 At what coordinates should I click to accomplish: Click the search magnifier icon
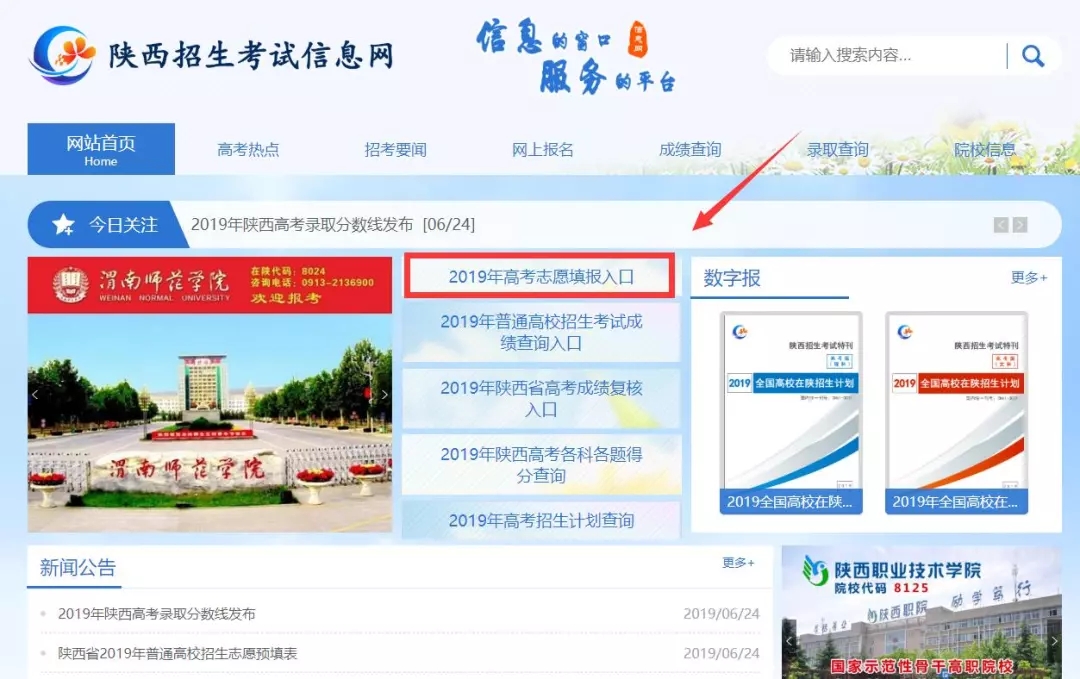[1032, 56]
